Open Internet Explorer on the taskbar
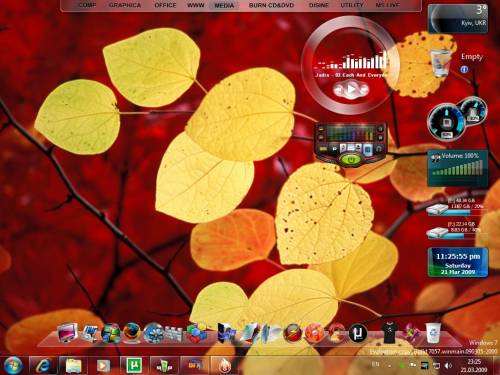The height and width of the screenshot is (375, 500). click(x=43, y=366)
